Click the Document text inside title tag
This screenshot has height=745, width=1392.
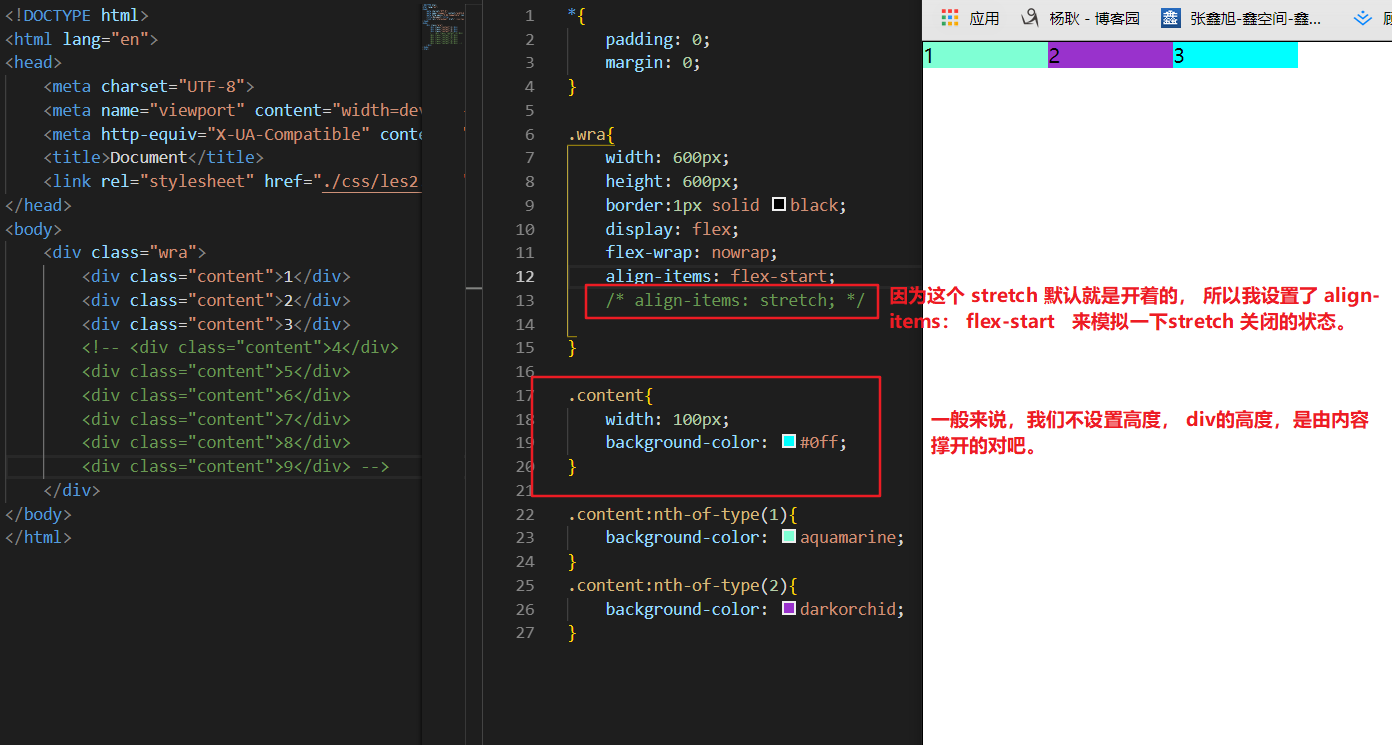click(148, 157)
